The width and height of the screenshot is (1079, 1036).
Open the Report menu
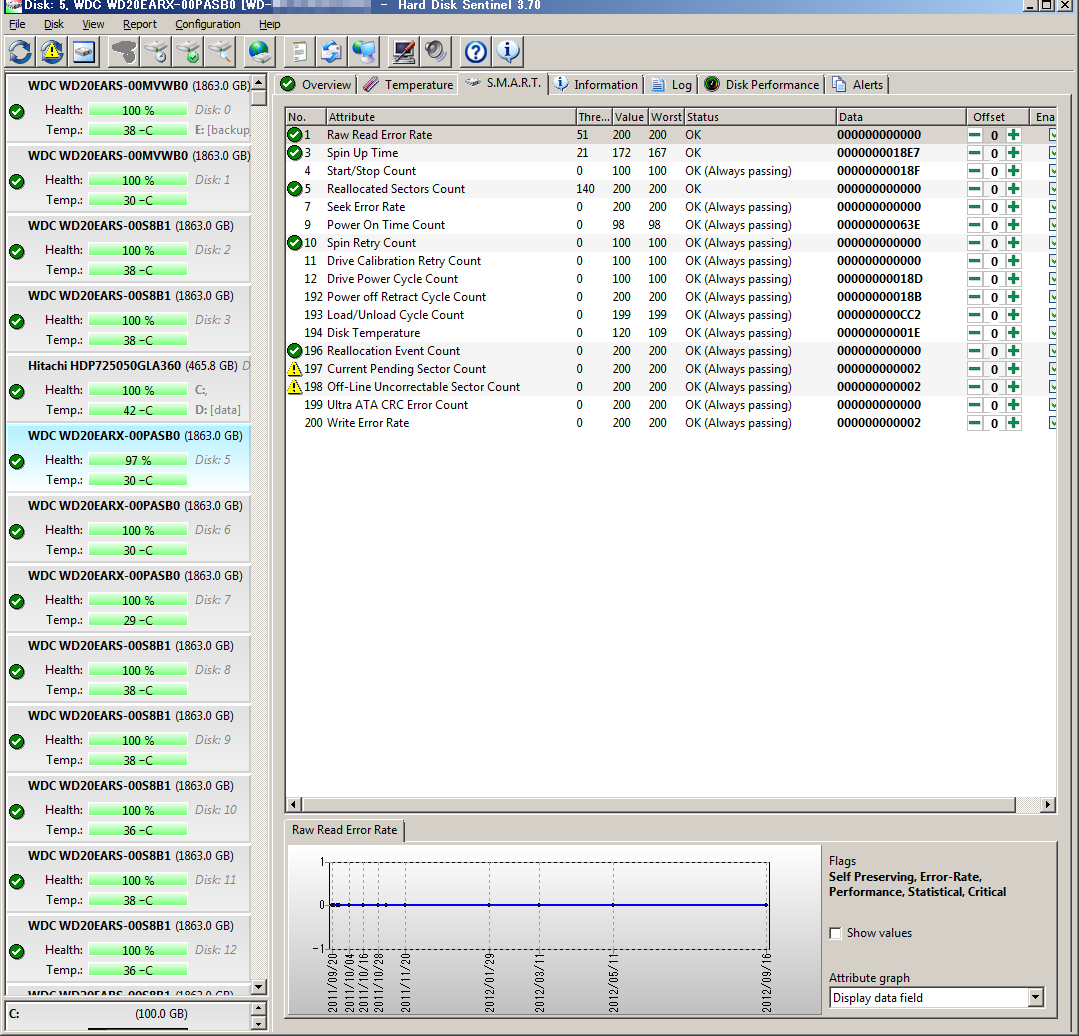tap(140, 24)
